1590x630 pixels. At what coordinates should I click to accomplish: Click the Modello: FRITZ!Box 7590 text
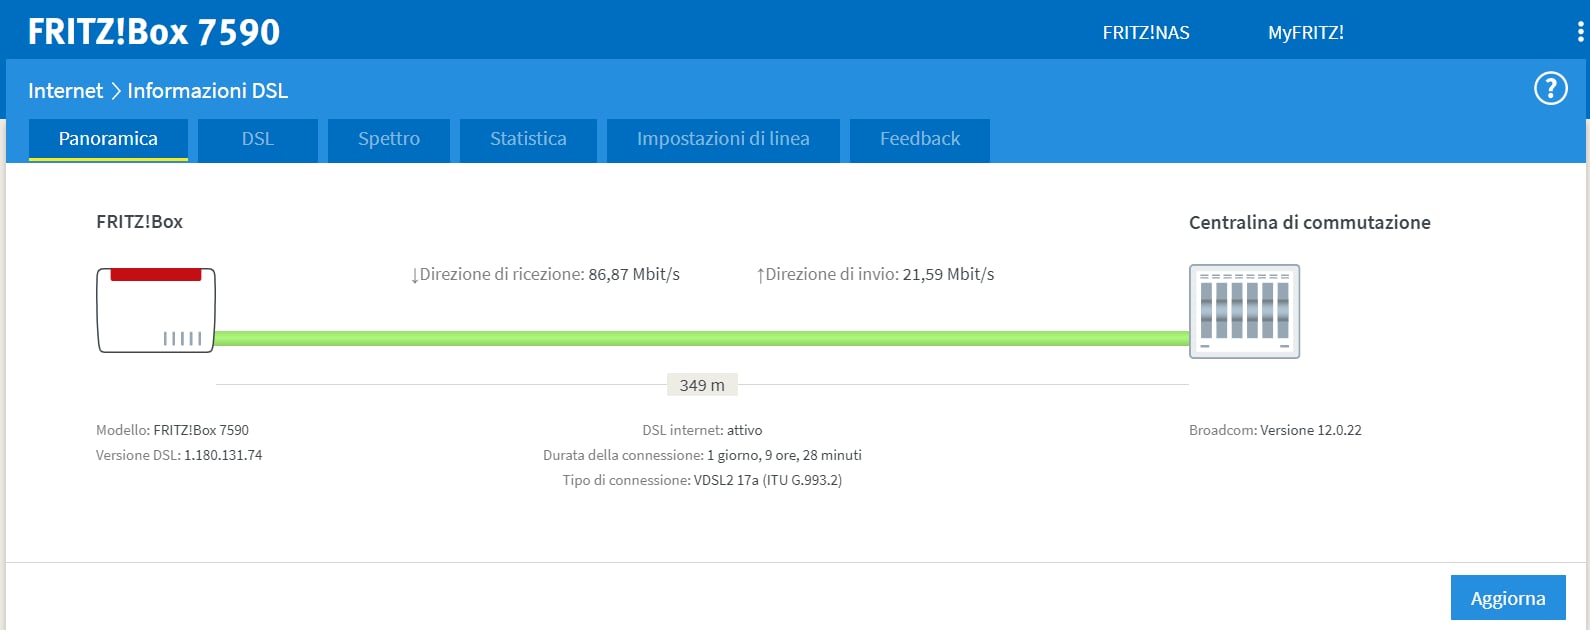pos(172,430)
